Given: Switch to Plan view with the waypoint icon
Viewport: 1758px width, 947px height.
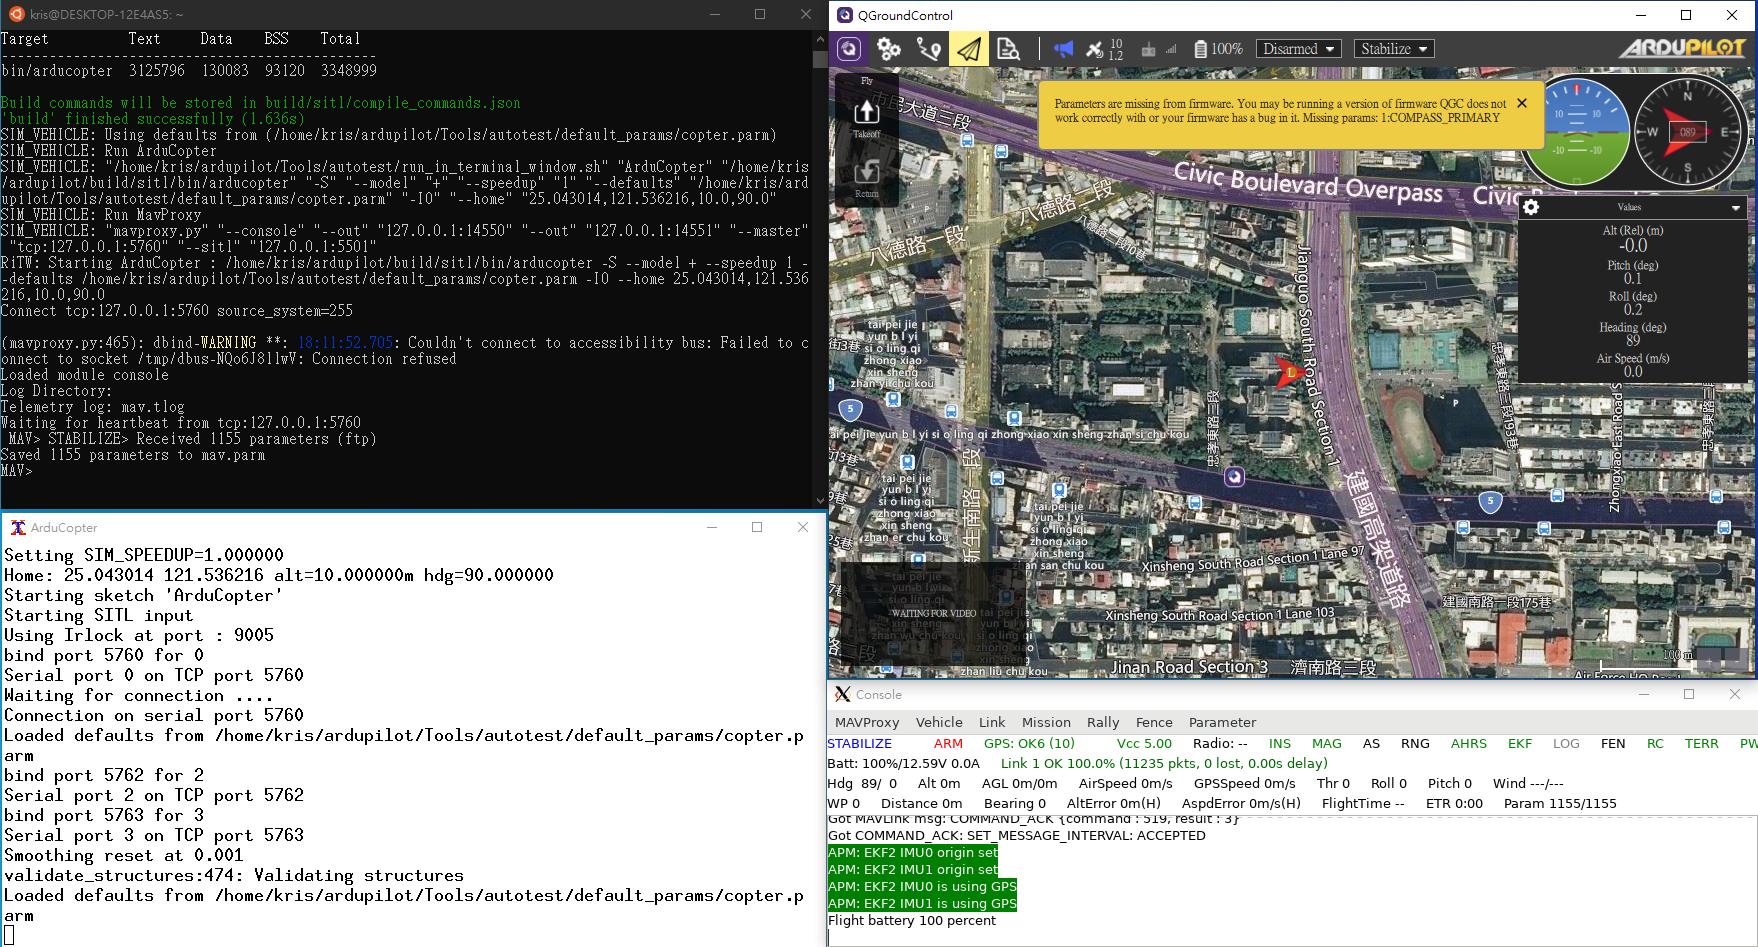Looking at the screenshot, I should click(928, 48).
